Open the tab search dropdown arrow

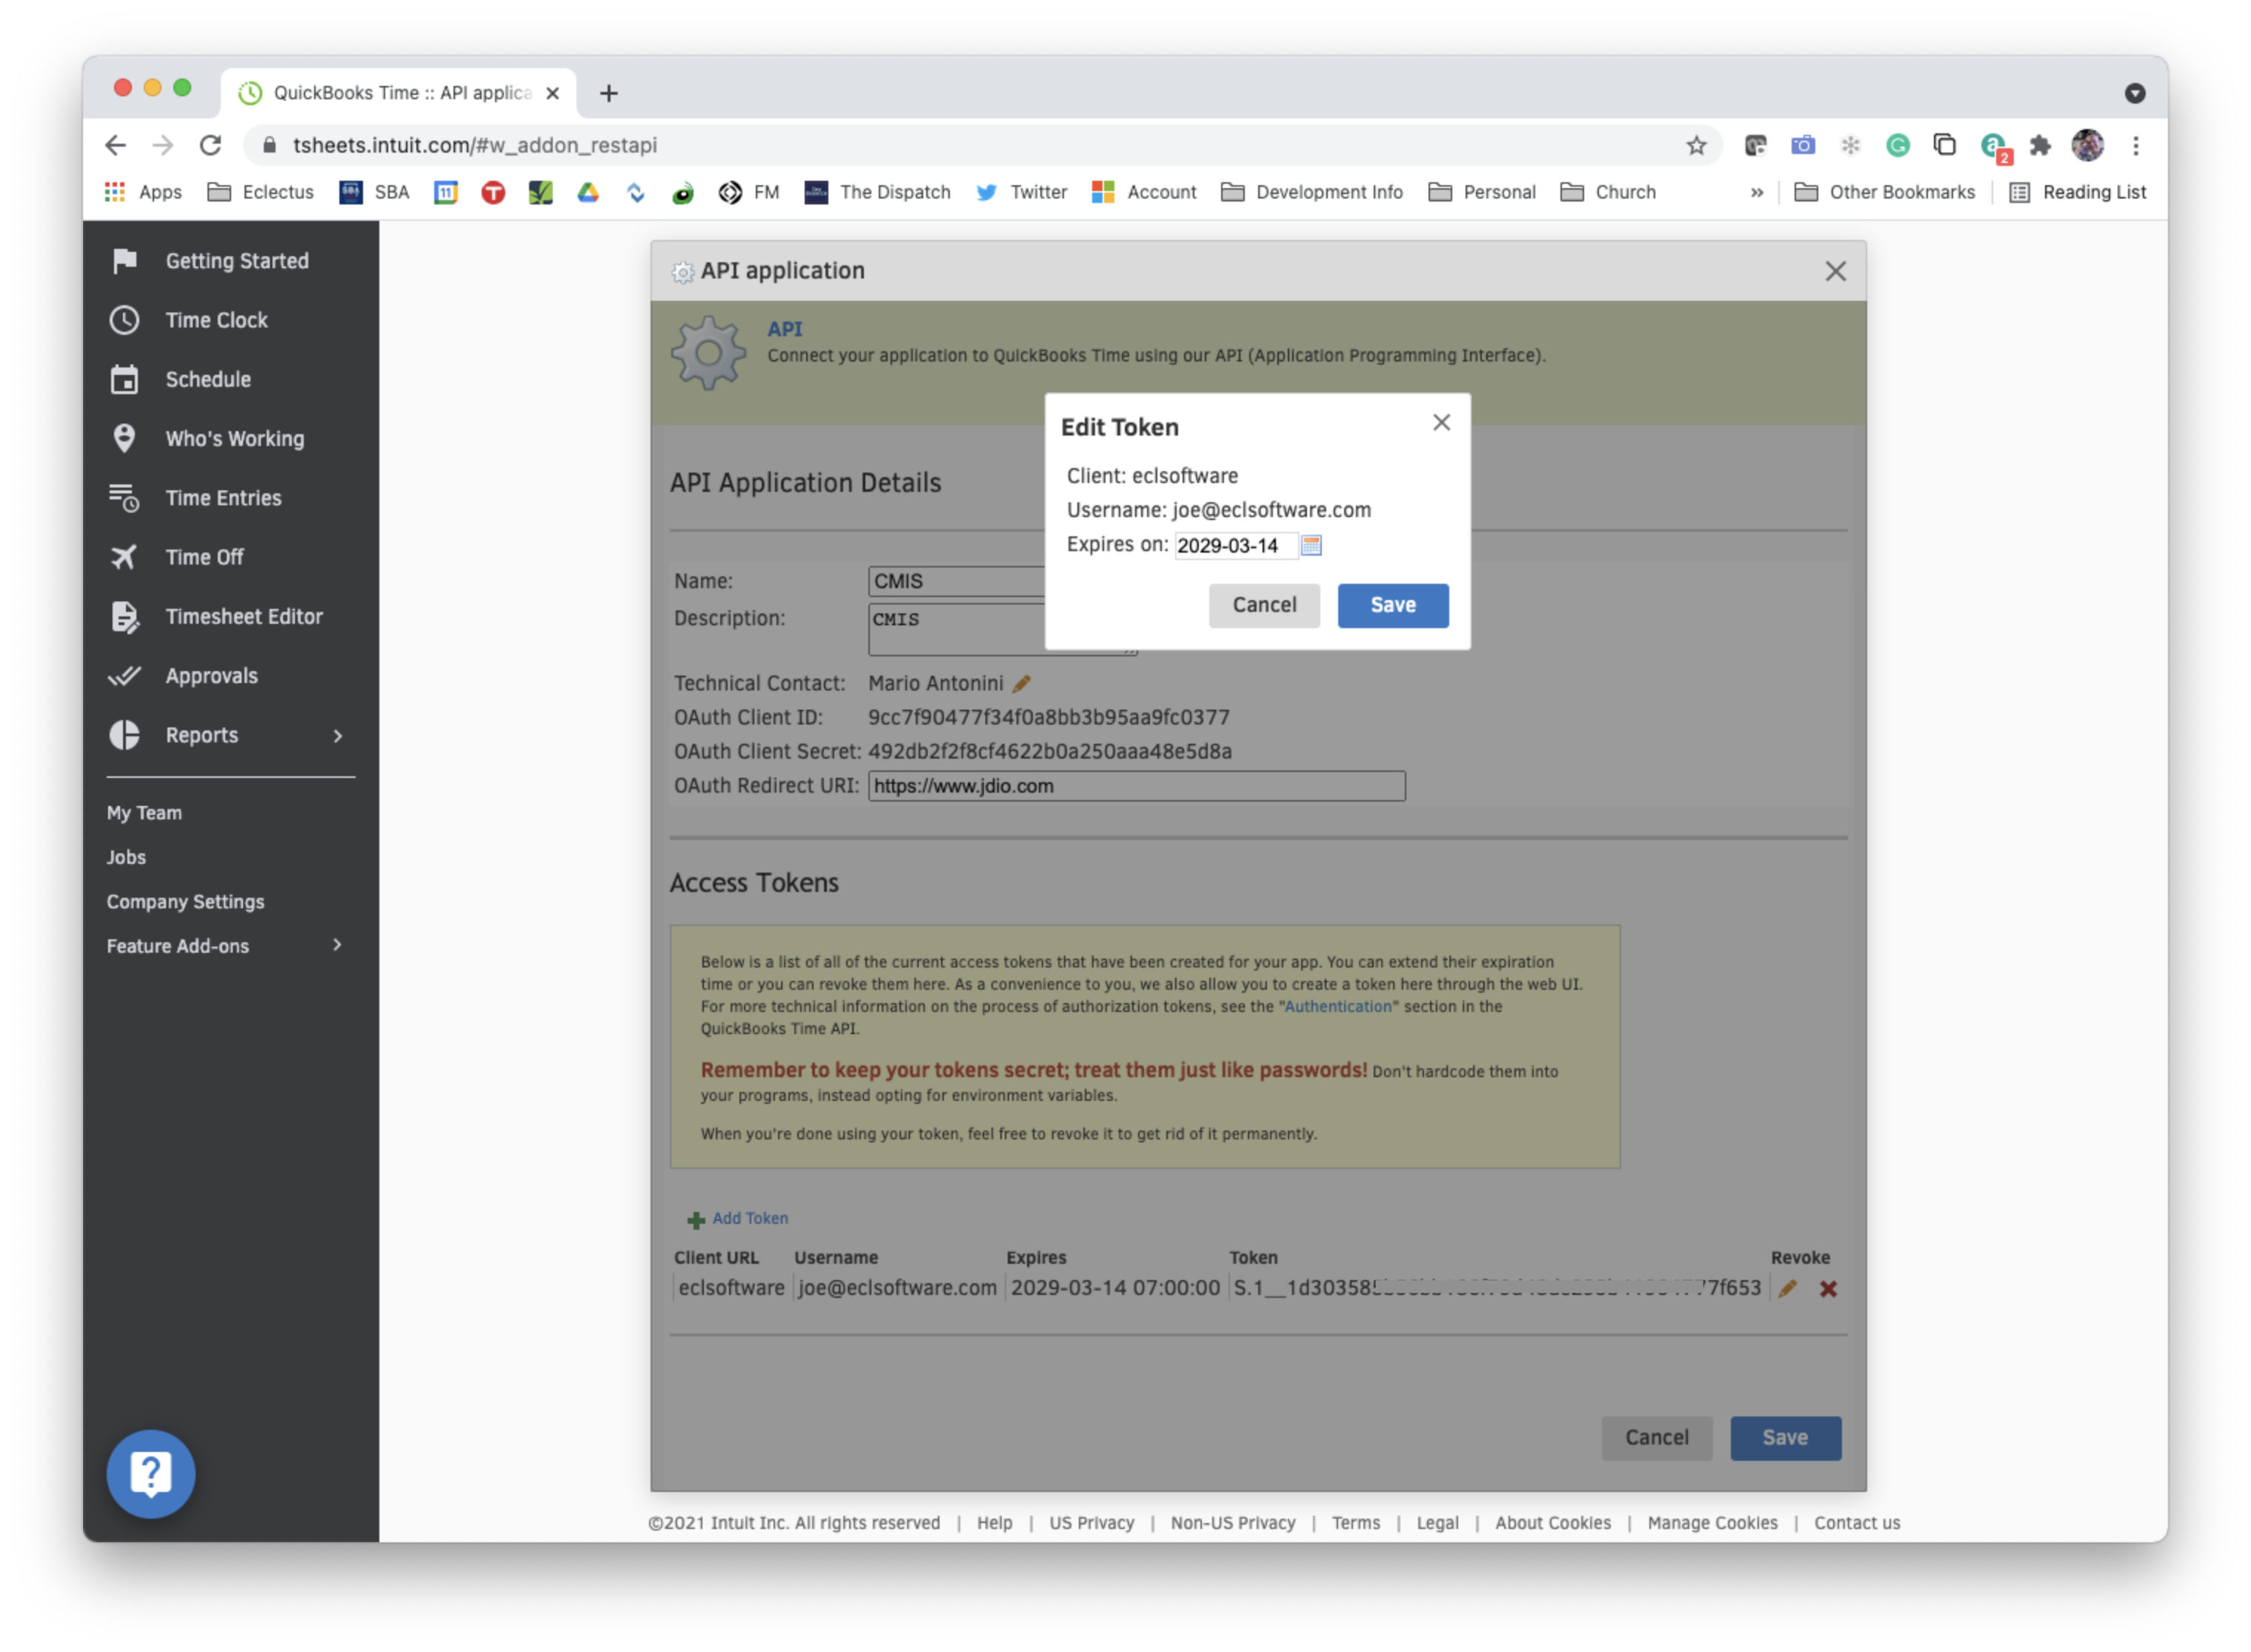click(2134, 93)
